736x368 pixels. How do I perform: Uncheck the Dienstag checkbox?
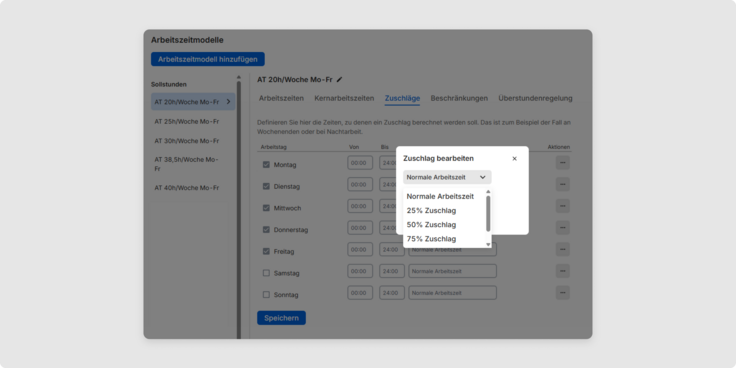(x=266, y=186)
